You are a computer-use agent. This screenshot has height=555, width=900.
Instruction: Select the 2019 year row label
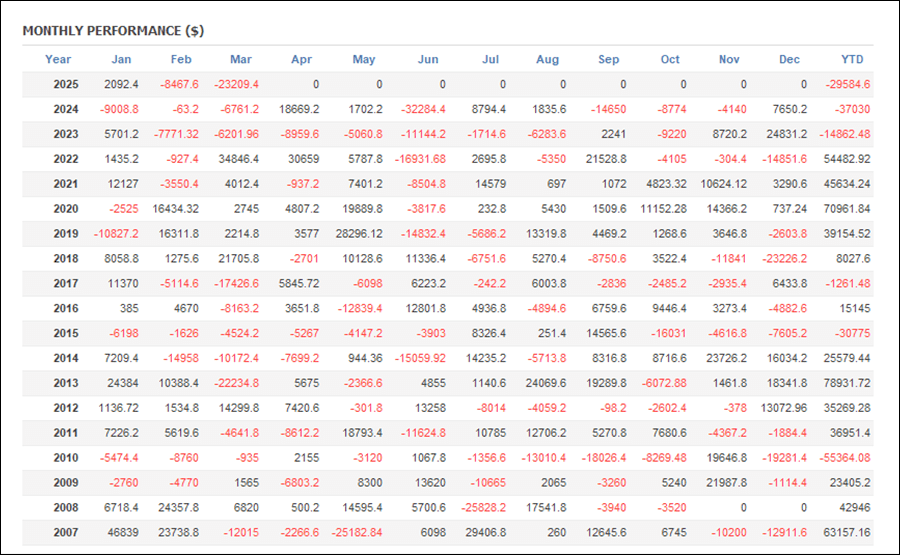pyautogui.click(x=66, y=234)
